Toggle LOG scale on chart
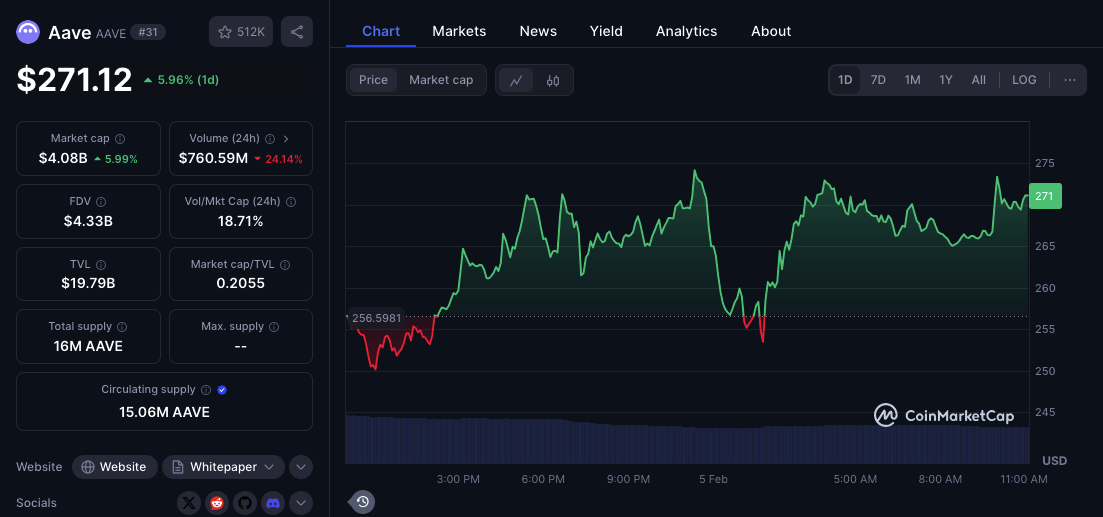 (x=1024, y=80)
